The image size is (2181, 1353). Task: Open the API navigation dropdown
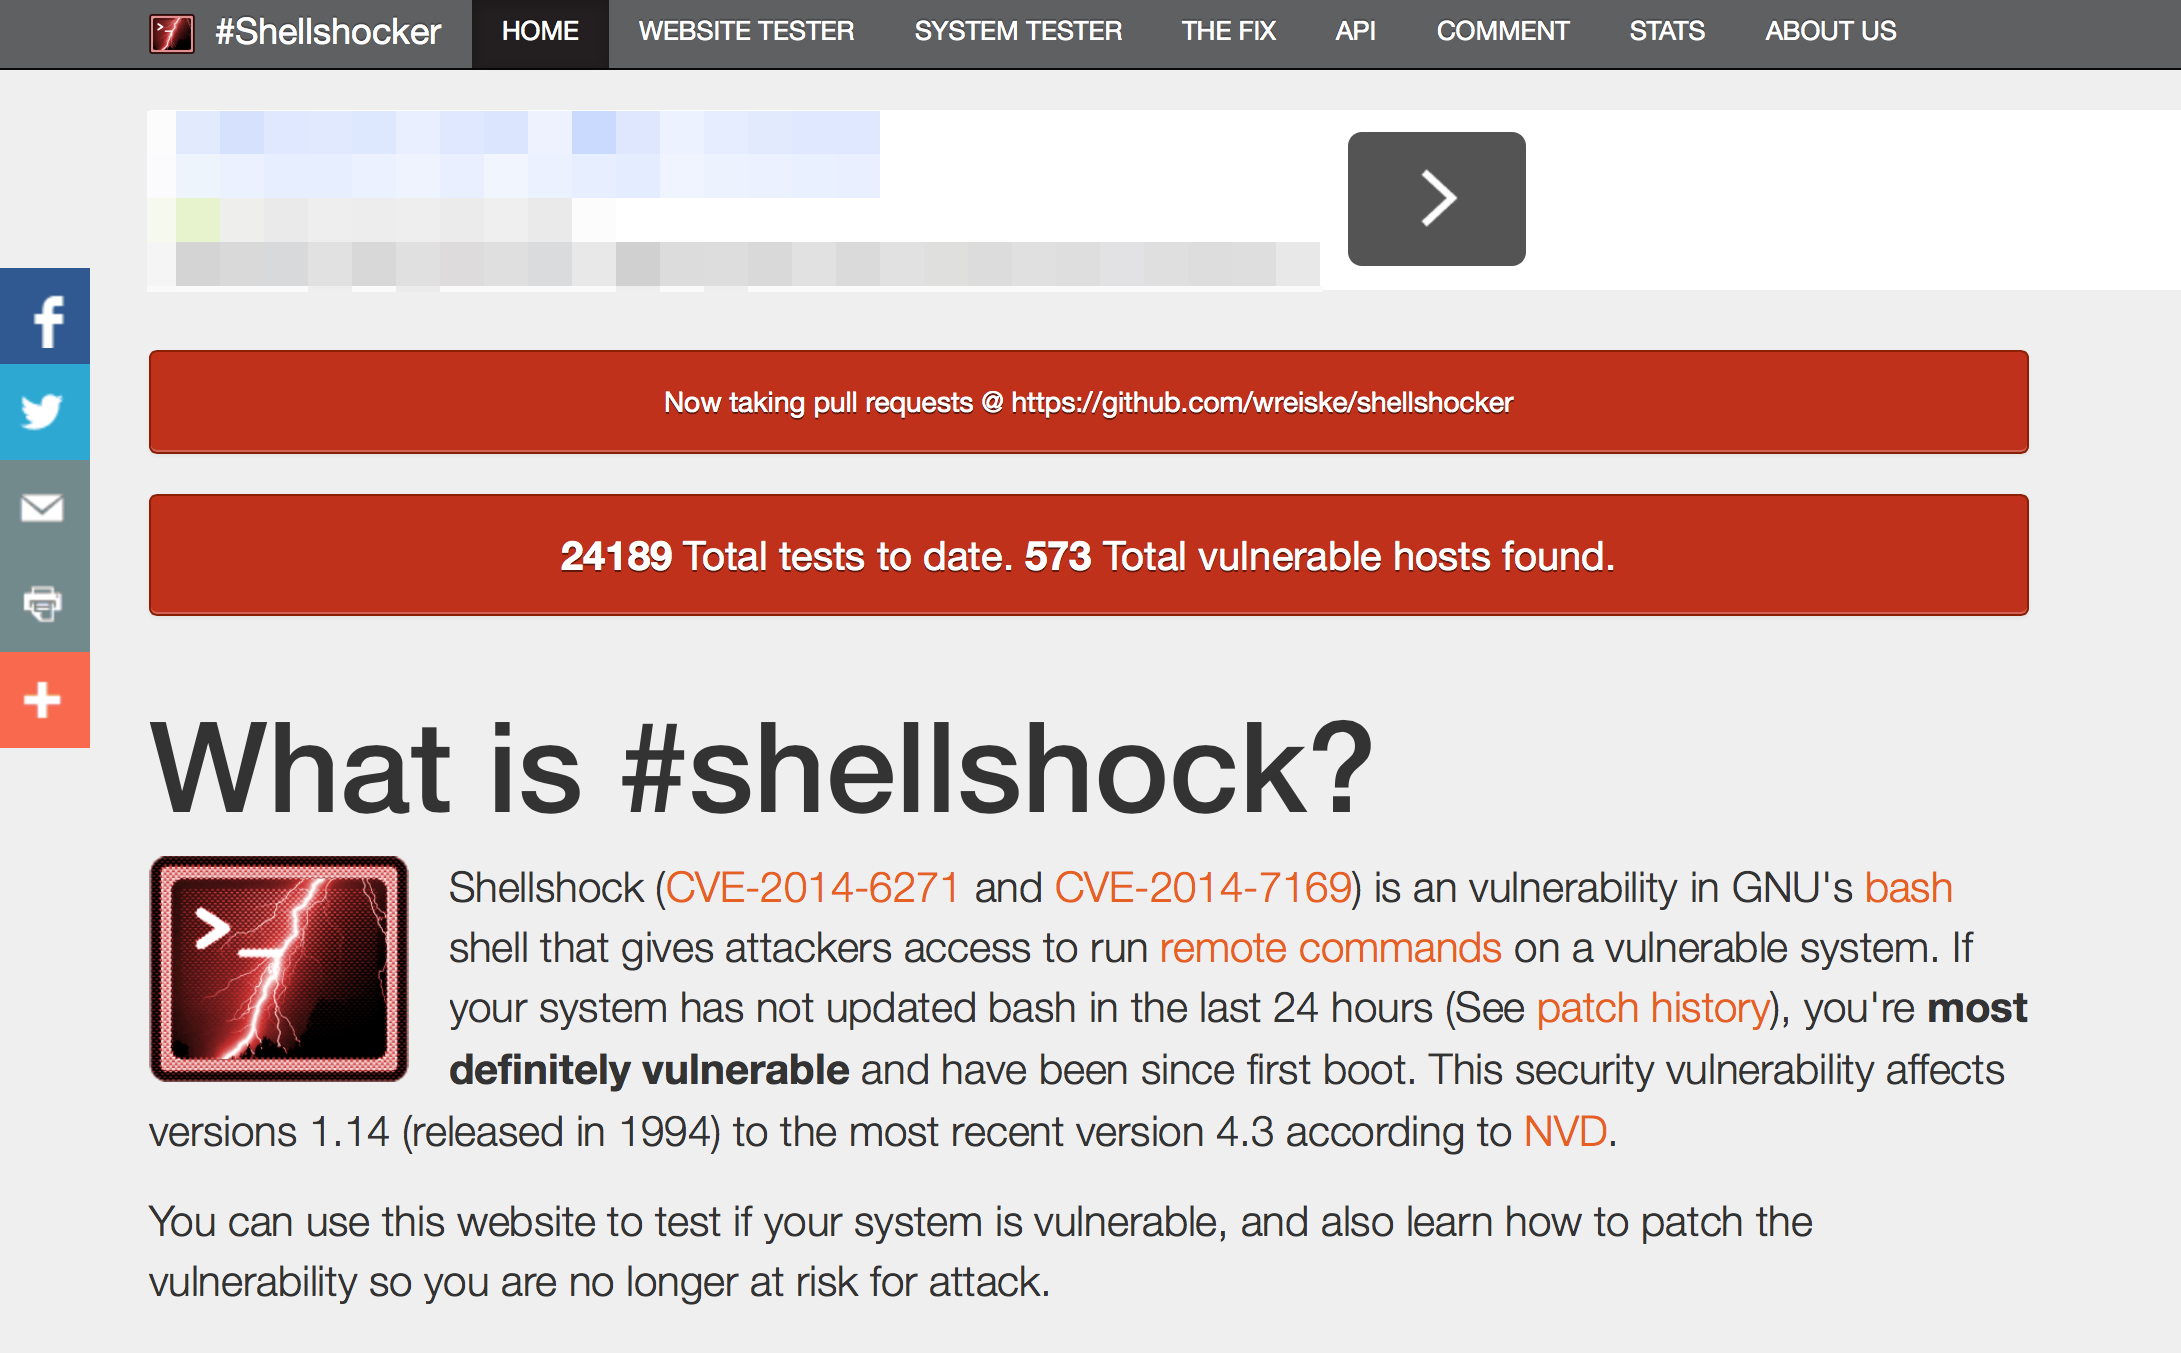click(x=1352, y=28)
